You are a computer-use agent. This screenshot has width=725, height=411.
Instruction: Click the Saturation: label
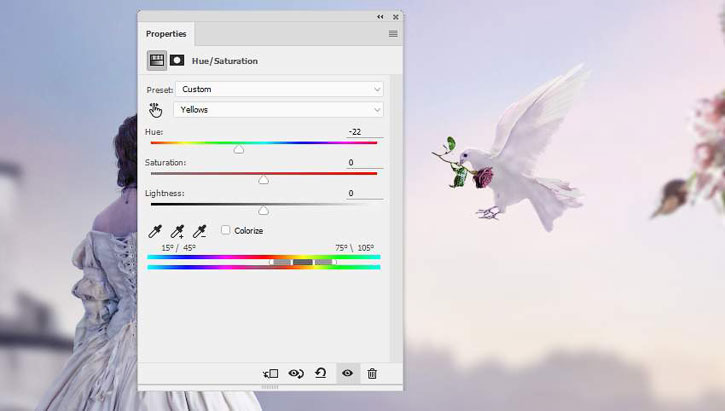[166, 162]
